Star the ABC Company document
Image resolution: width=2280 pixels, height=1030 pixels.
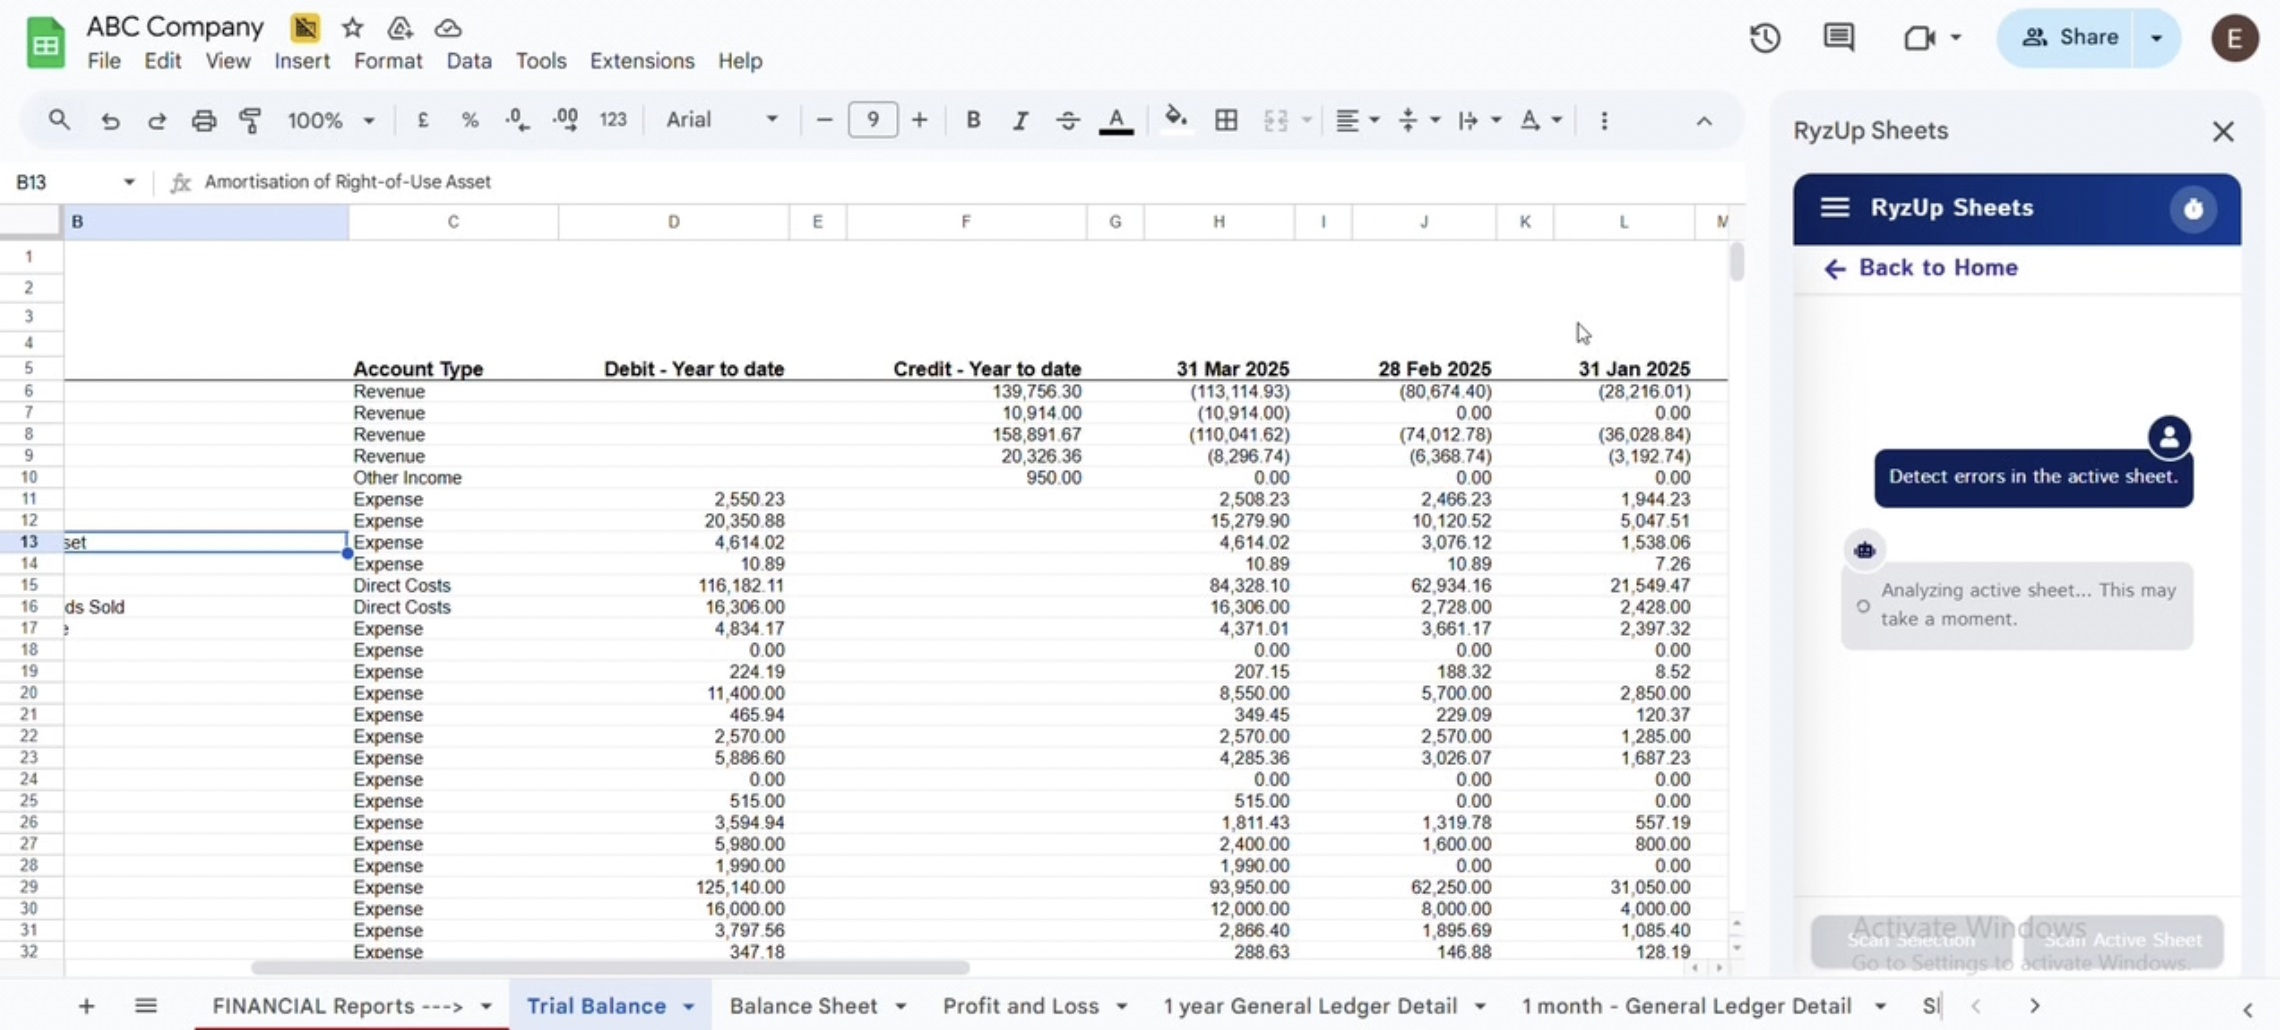tap(352, 28)
